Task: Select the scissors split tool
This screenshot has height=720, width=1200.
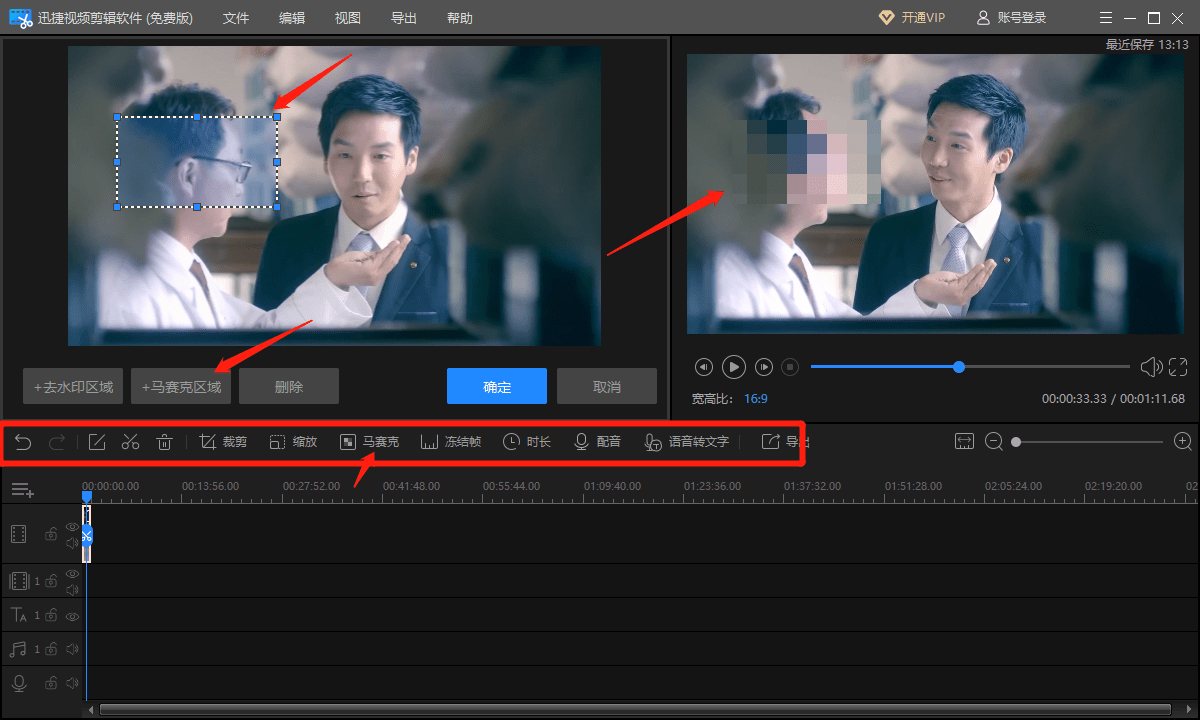Action: [130, 441]
